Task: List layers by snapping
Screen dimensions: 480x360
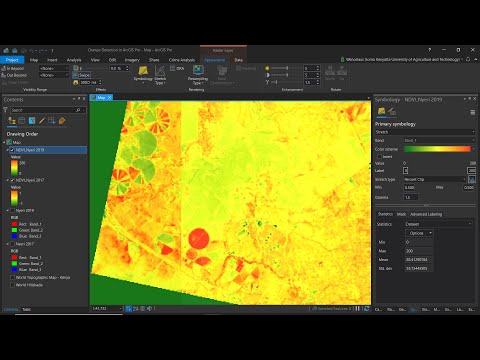Action: pos(52,121)
